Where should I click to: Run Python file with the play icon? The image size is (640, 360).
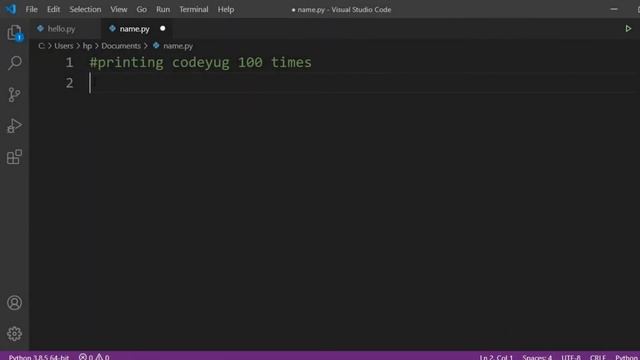(628, 29)
